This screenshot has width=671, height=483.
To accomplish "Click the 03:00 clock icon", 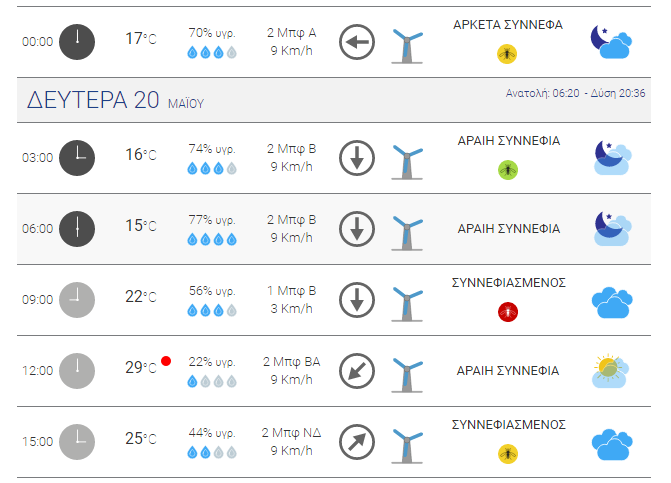I will [x=77, y=158].
